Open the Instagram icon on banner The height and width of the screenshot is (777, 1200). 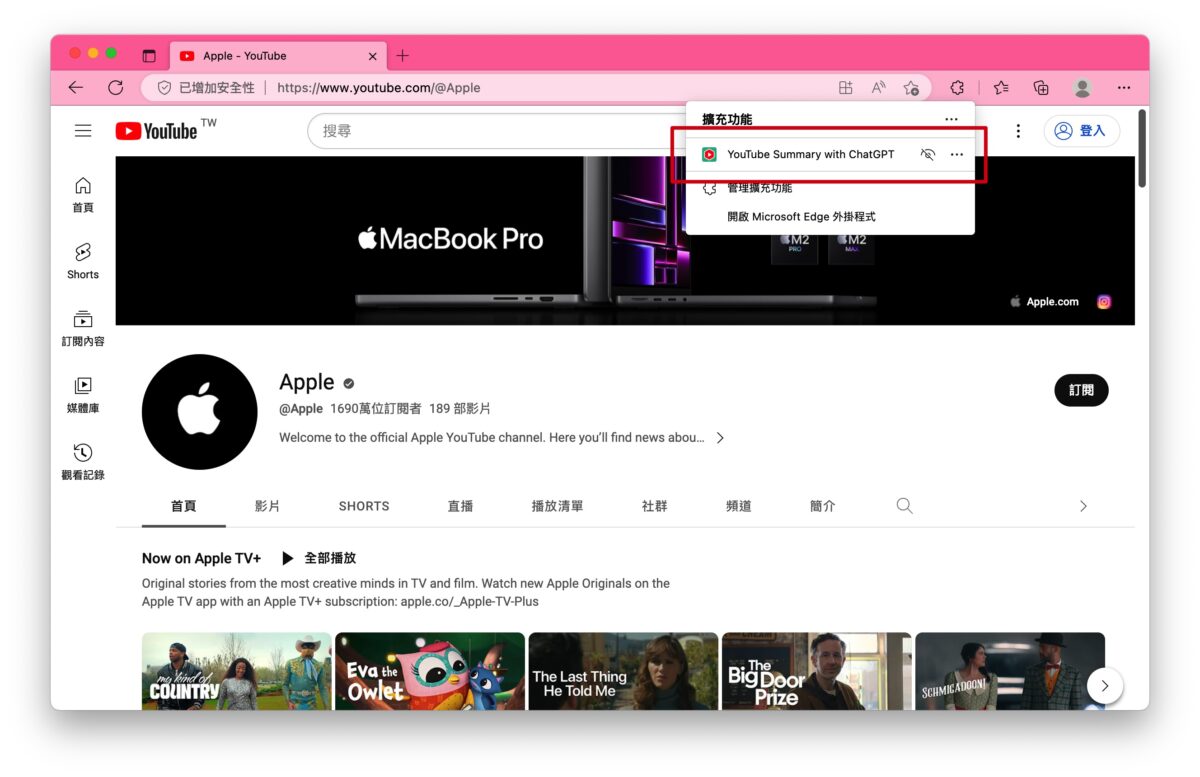point(1104,302)
